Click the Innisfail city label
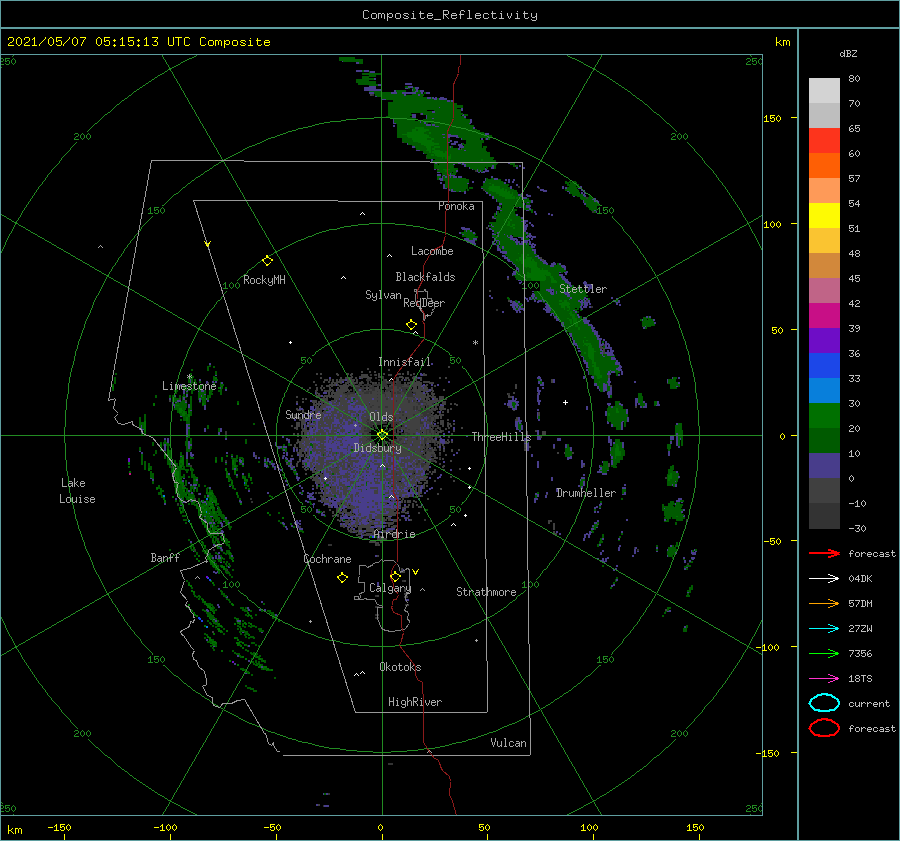The width and height of the screenshot is (900, 841). point(404,362)
